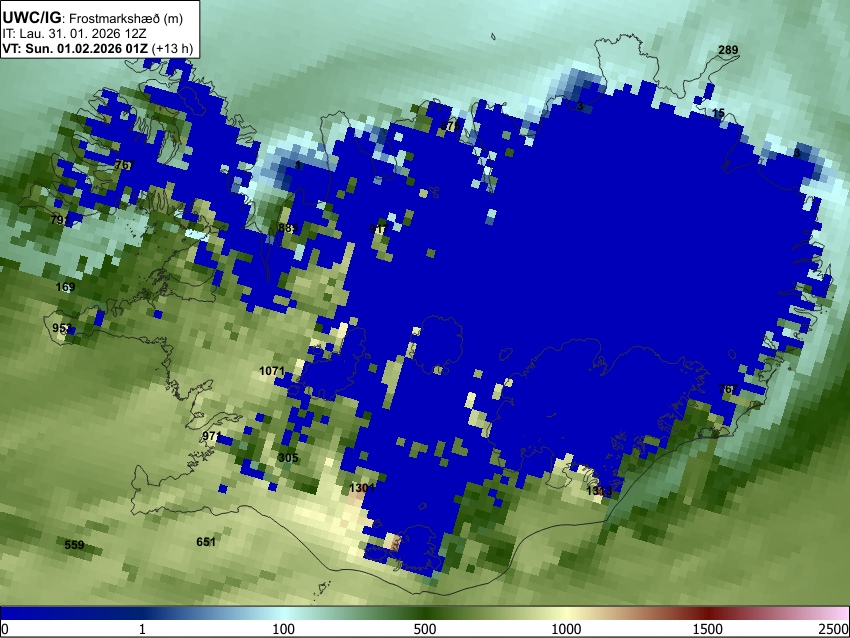Click the 'UWC/IG: Frostmarkshæð (m)' title text

pos(93,18)
